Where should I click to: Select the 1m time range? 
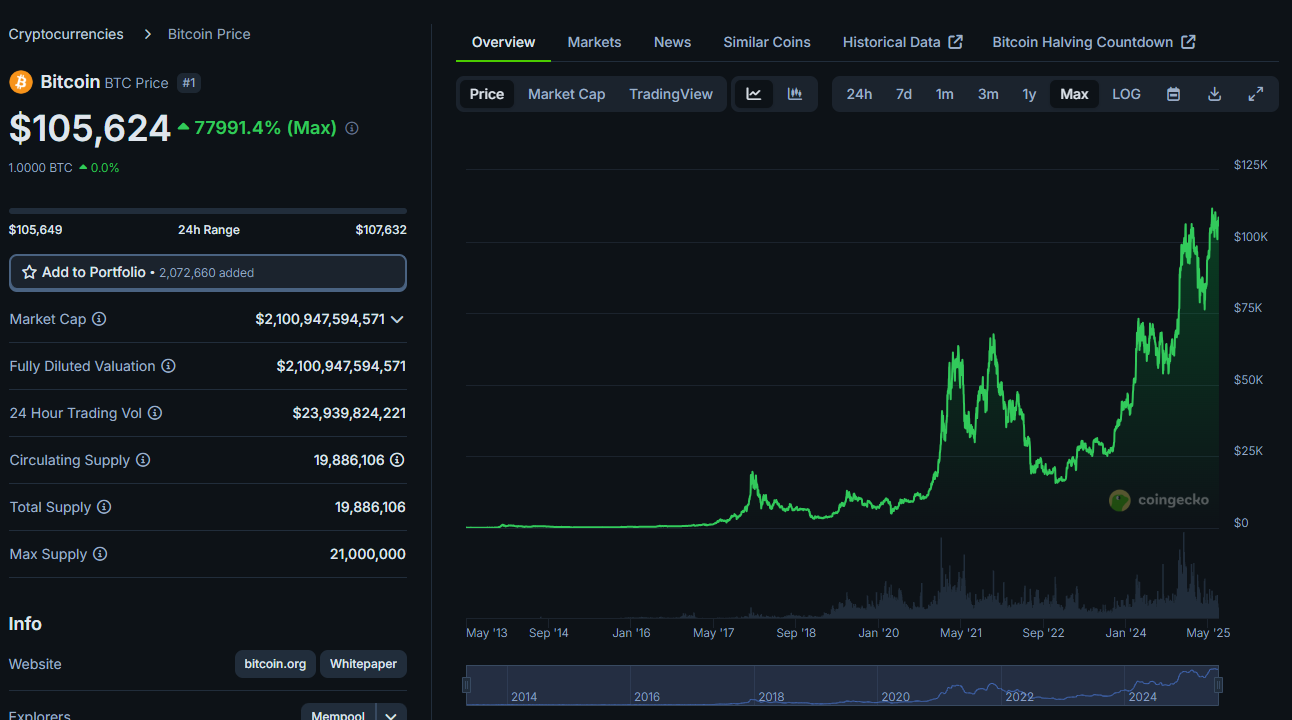pos(945,94)
